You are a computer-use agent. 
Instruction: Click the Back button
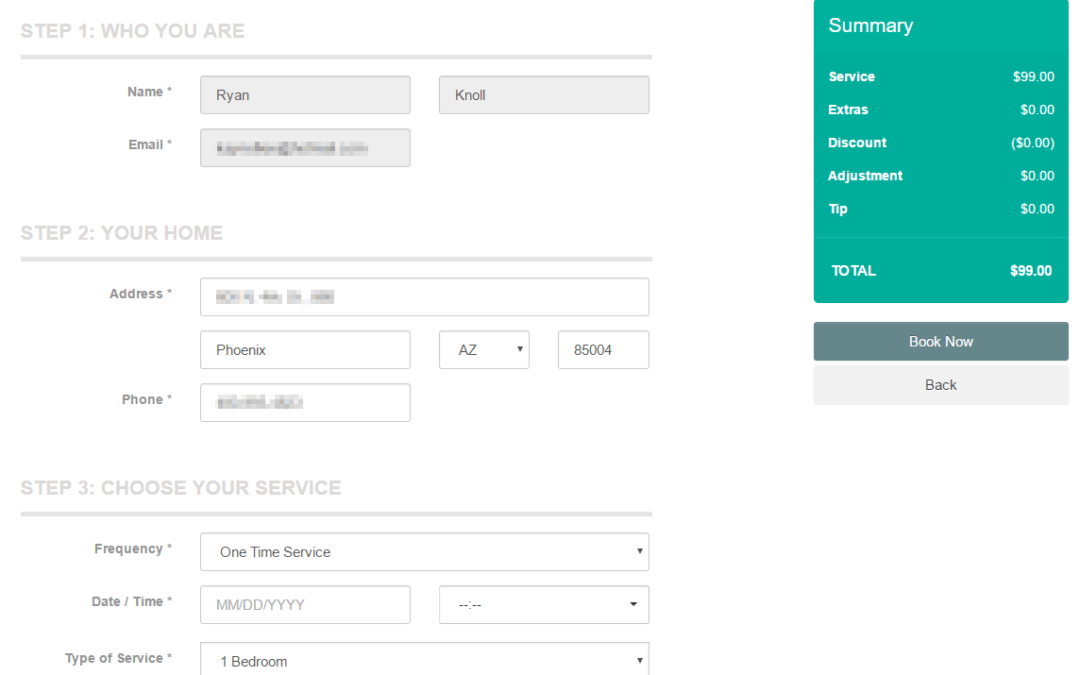pos(940,384)
